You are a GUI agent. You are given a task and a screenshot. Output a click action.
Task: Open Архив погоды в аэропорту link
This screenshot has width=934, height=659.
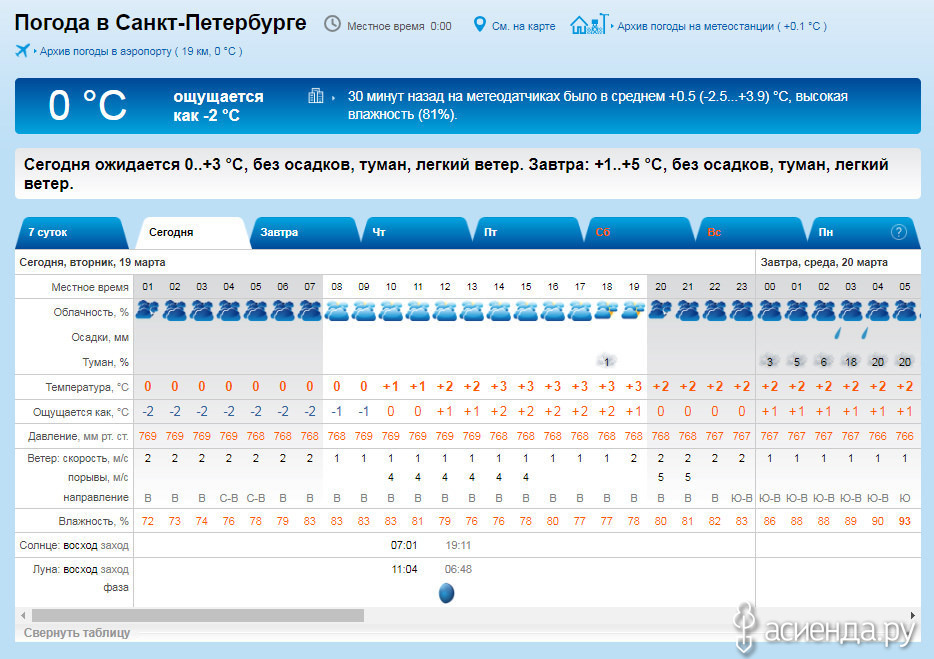point(140,51)
